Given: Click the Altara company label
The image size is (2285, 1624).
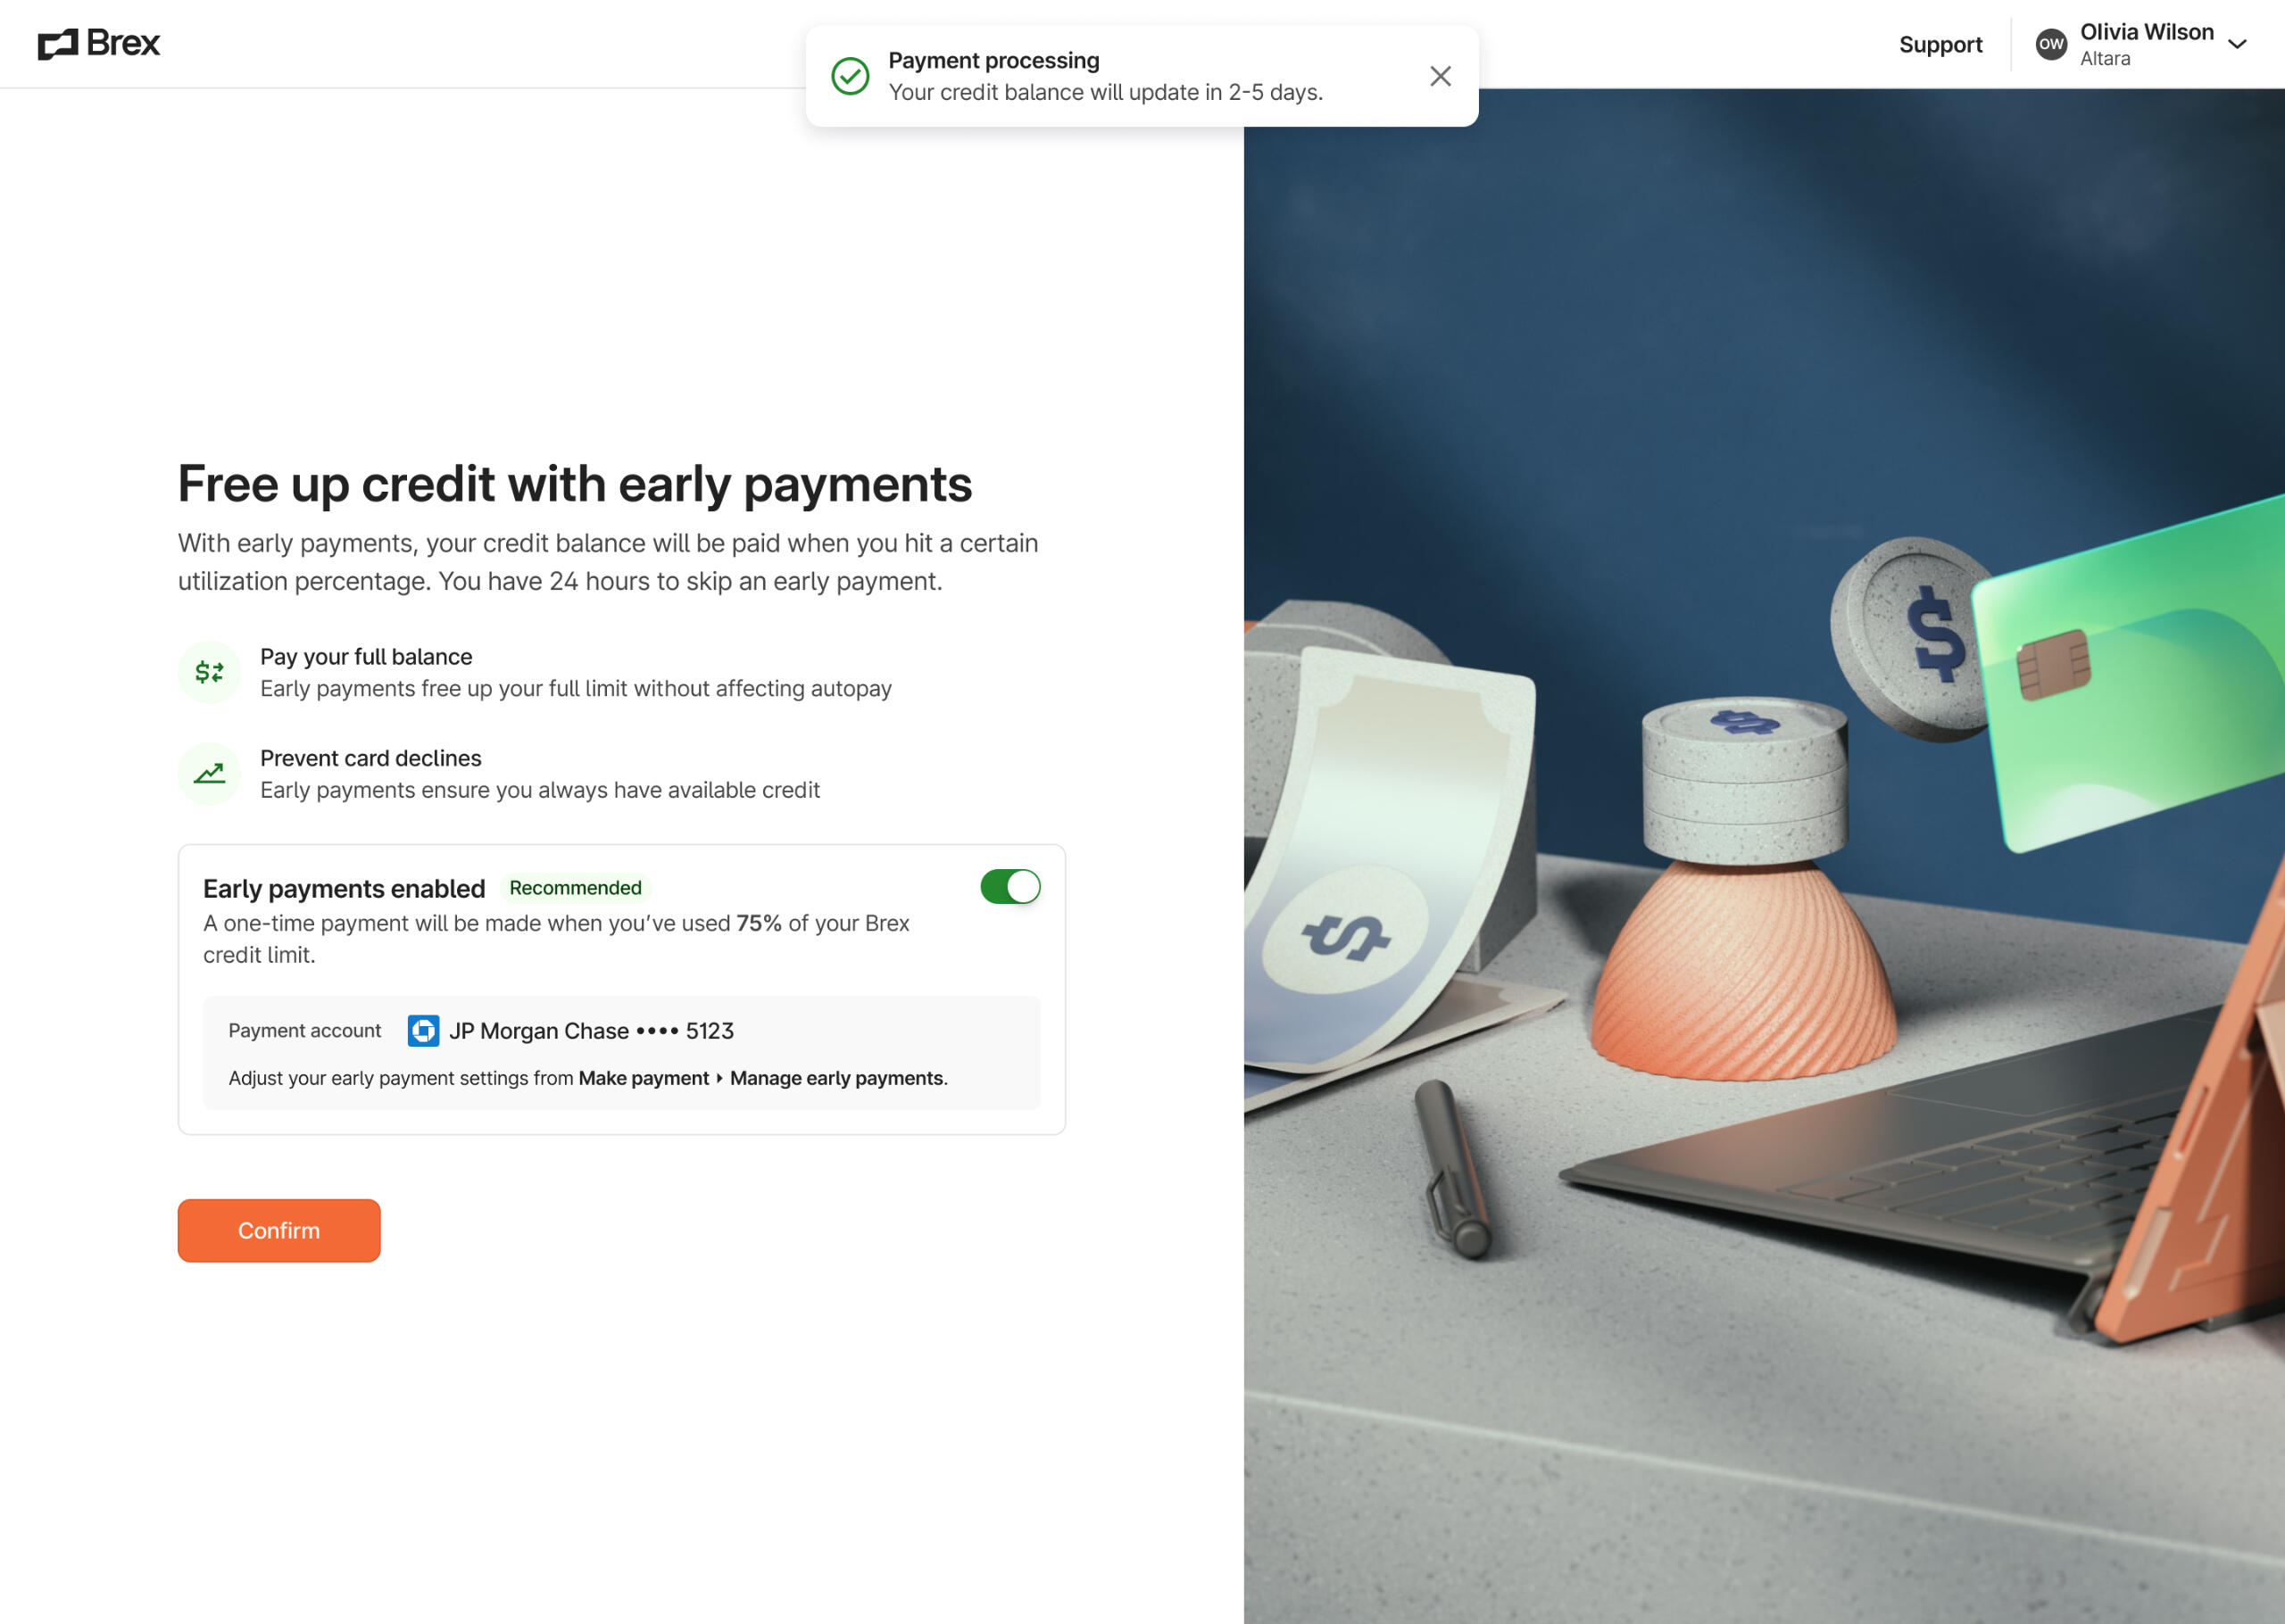Looking at the screenshot, I should [2105, 59].
